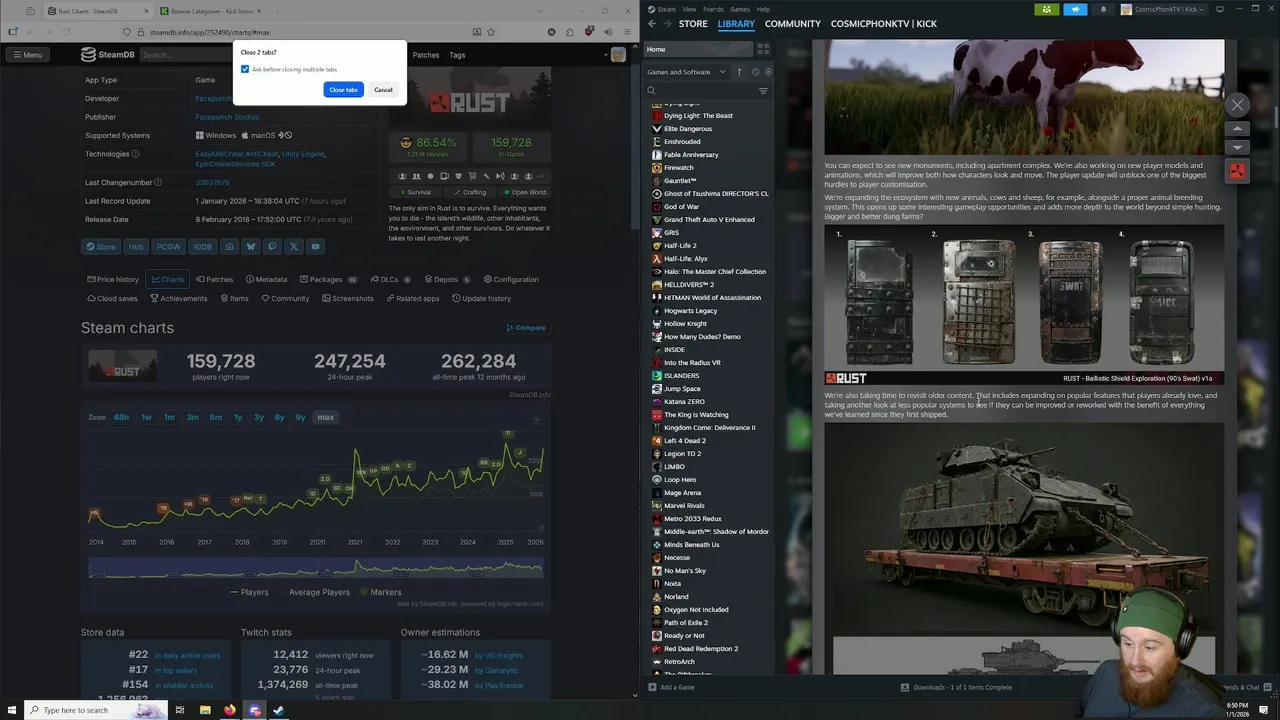Open the CosmicPhonkTV account dropdown

click(1163, 9)
